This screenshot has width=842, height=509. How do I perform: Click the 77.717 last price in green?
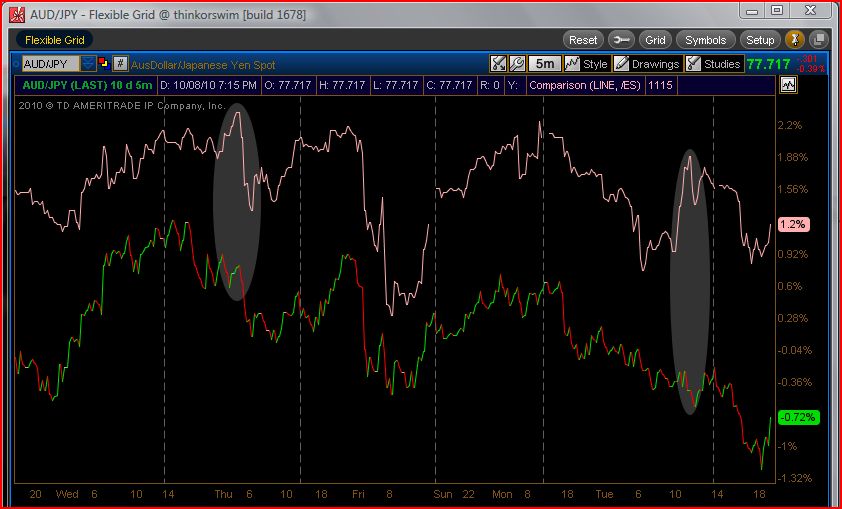coord(768,64)
